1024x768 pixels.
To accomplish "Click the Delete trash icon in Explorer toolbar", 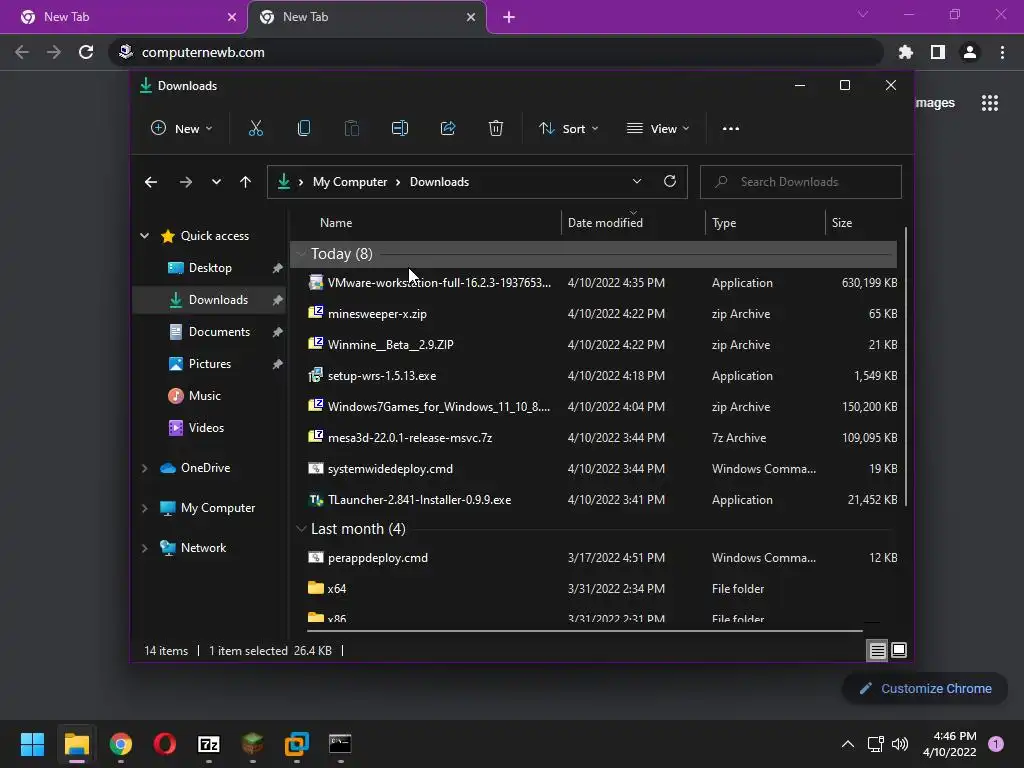I will pyautogui.click(x=496, y=129).
